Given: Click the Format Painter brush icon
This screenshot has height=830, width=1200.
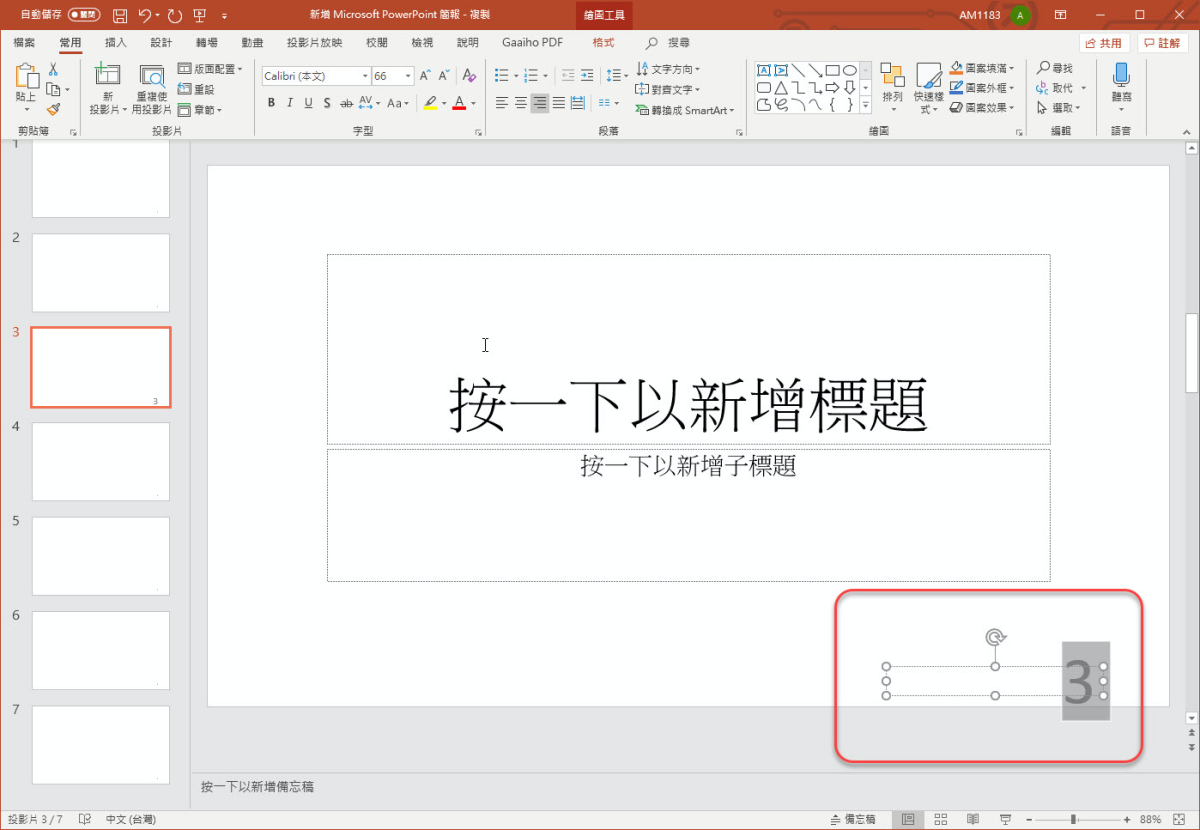Looking at the screenshot, I should click(x=53, y=110).
